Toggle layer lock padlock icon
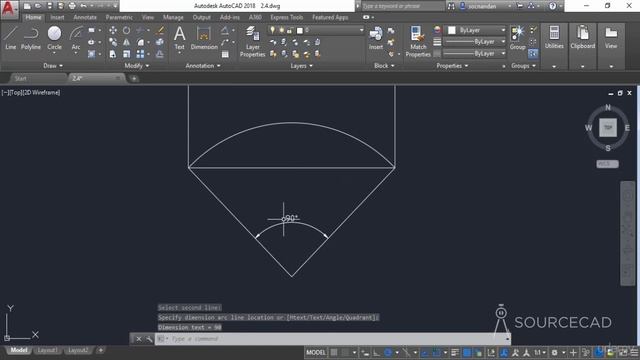 click(x=290, y=30)
